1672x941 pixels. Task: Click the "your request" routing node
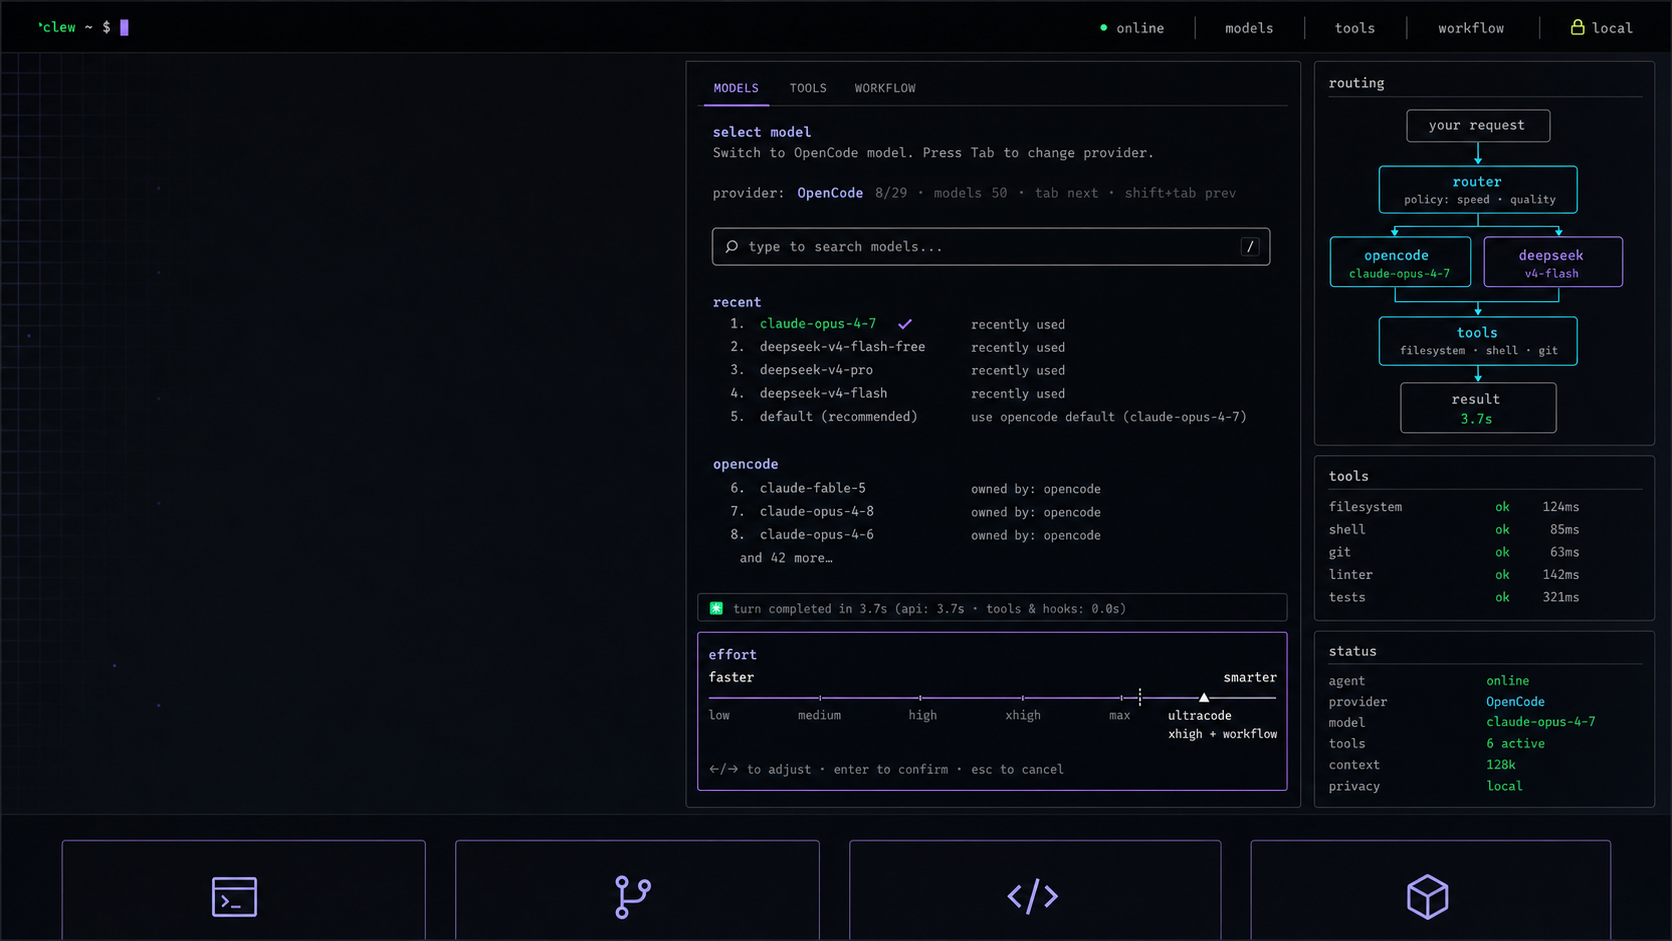click(1478, 126)
